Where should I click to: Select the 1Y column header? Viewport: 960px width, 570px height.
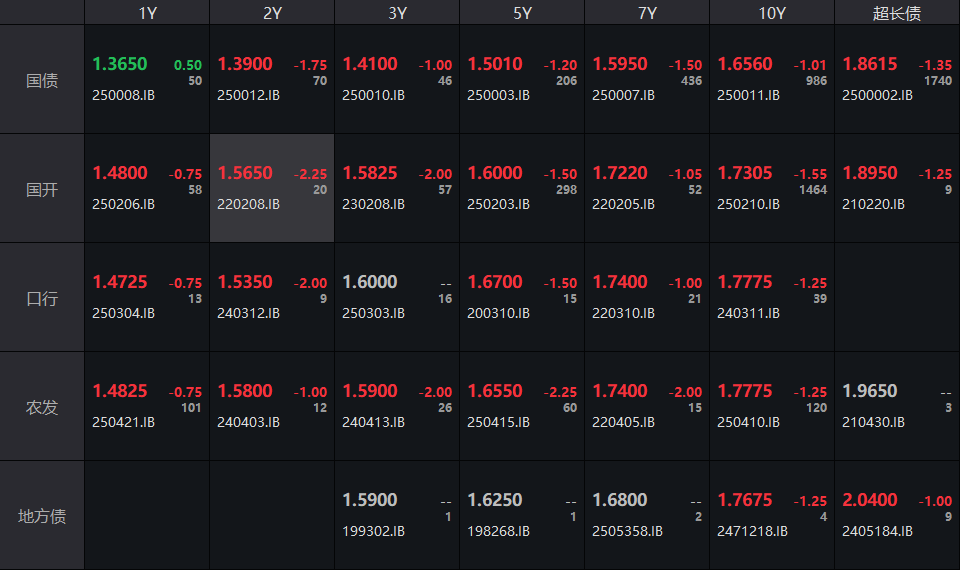(147, 13)
